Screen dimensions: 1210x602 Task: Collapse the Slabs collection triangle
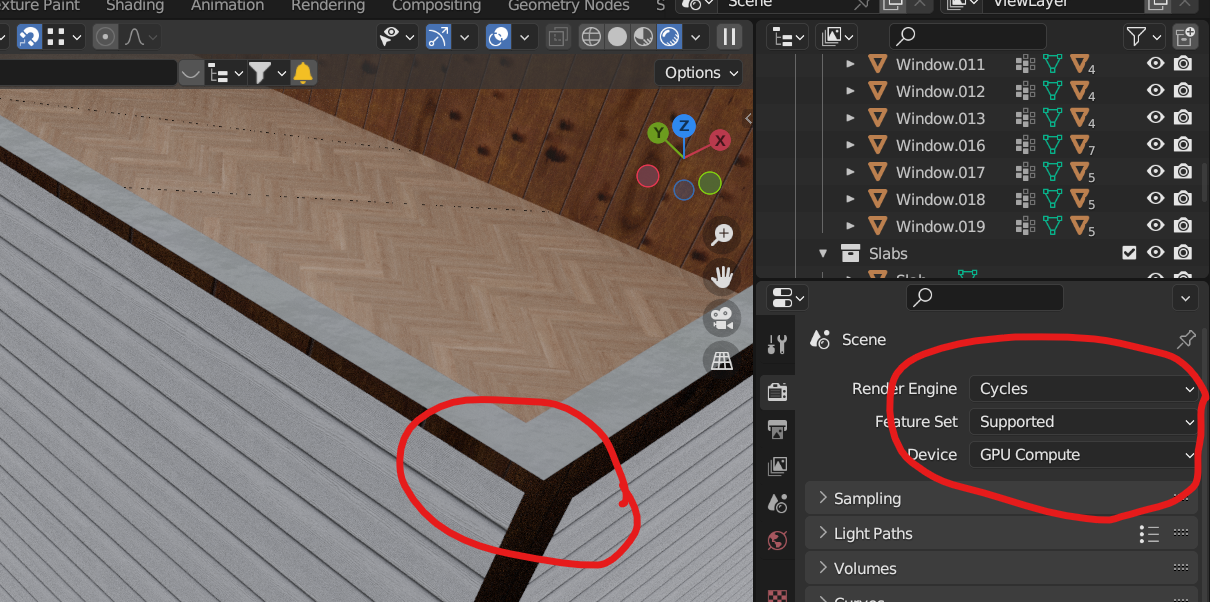coord(823,253)
